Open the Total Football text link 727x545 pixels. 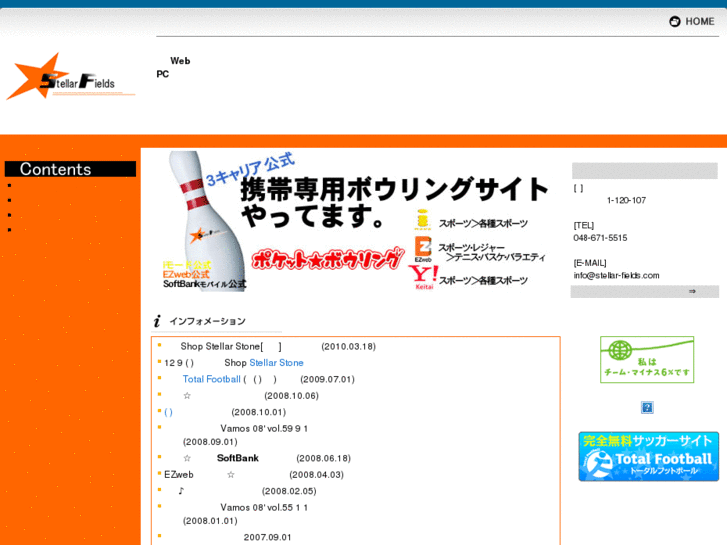pyautogui.click(x=211, y=379)
